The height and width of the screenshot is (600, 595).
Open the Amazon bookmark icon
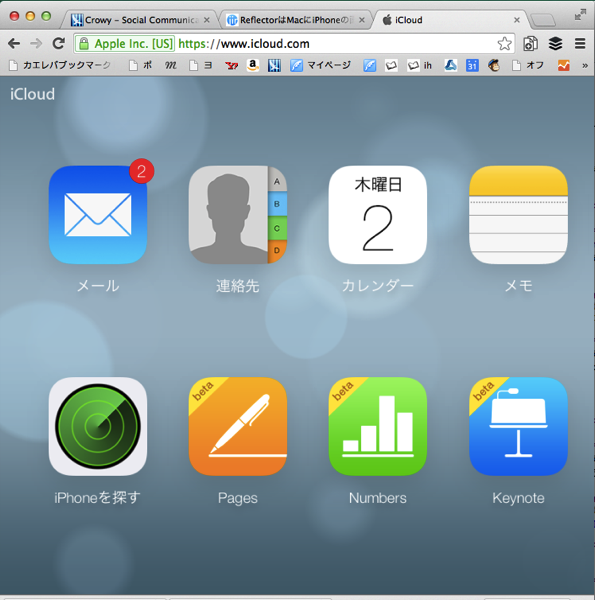click(253, 65)
